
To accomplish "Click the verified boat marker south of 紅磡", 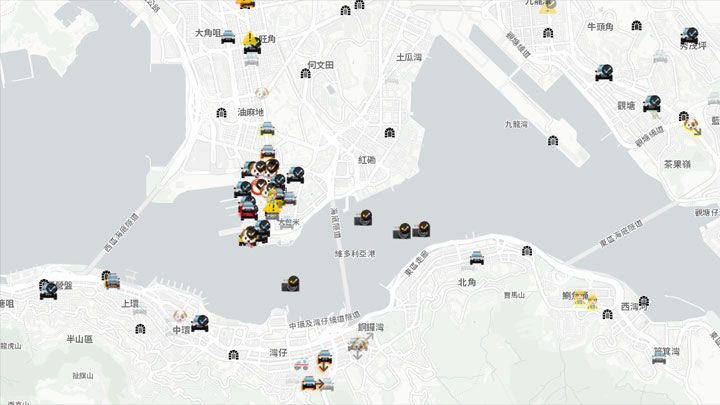I will (x=363, y=218).
